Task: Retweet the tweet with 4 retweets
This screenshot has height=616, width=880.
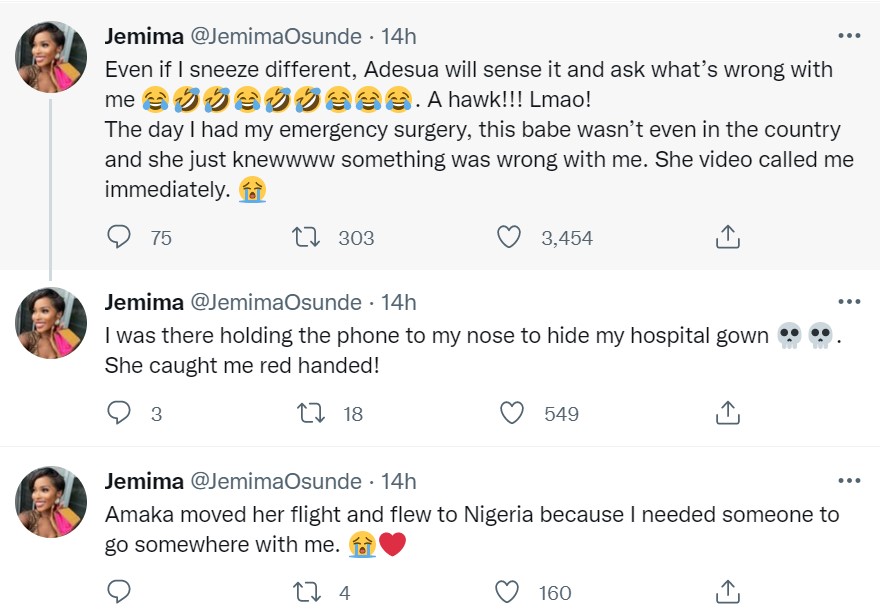Action: coord(307,592)
